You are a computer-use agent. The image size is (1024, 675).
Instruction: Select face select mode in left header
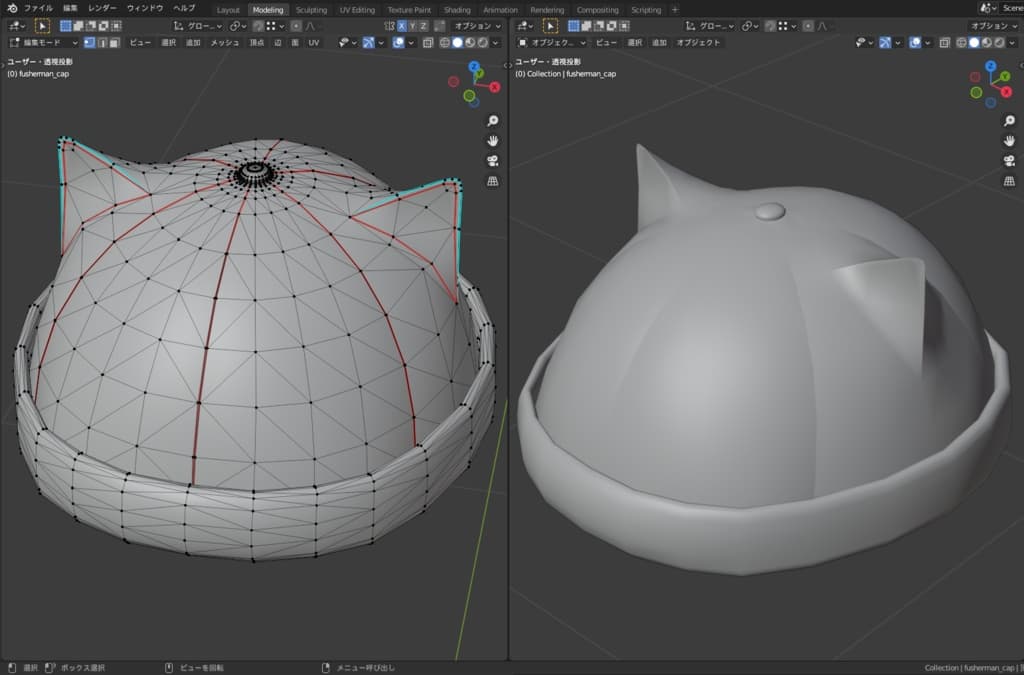pos(115,43)
